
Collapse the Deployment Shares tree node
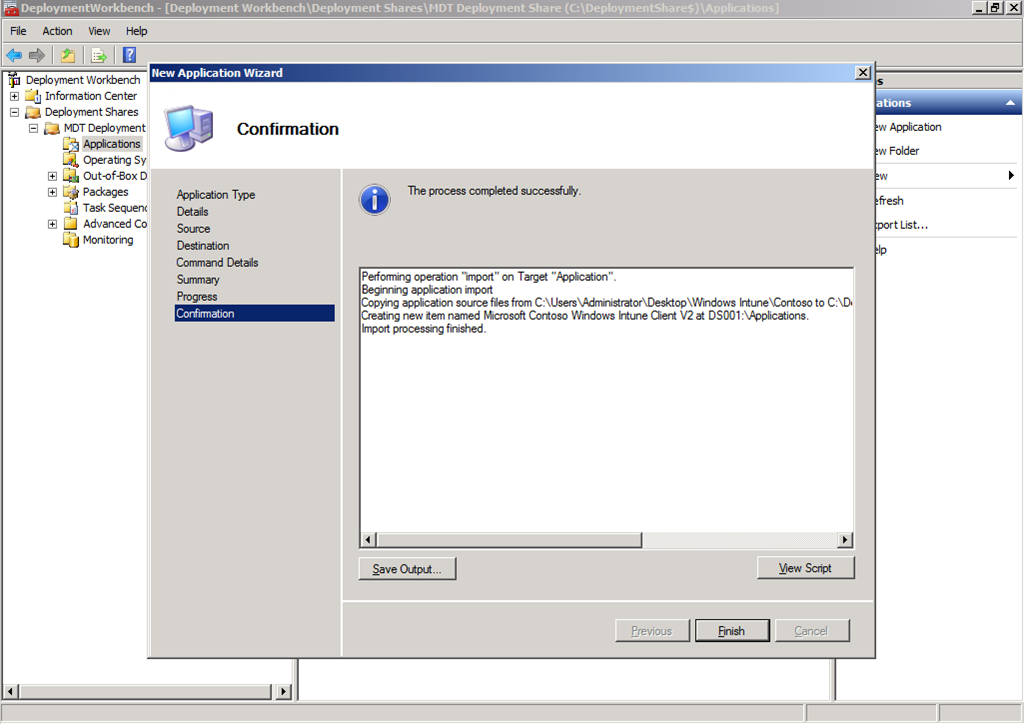pos(14,112)
